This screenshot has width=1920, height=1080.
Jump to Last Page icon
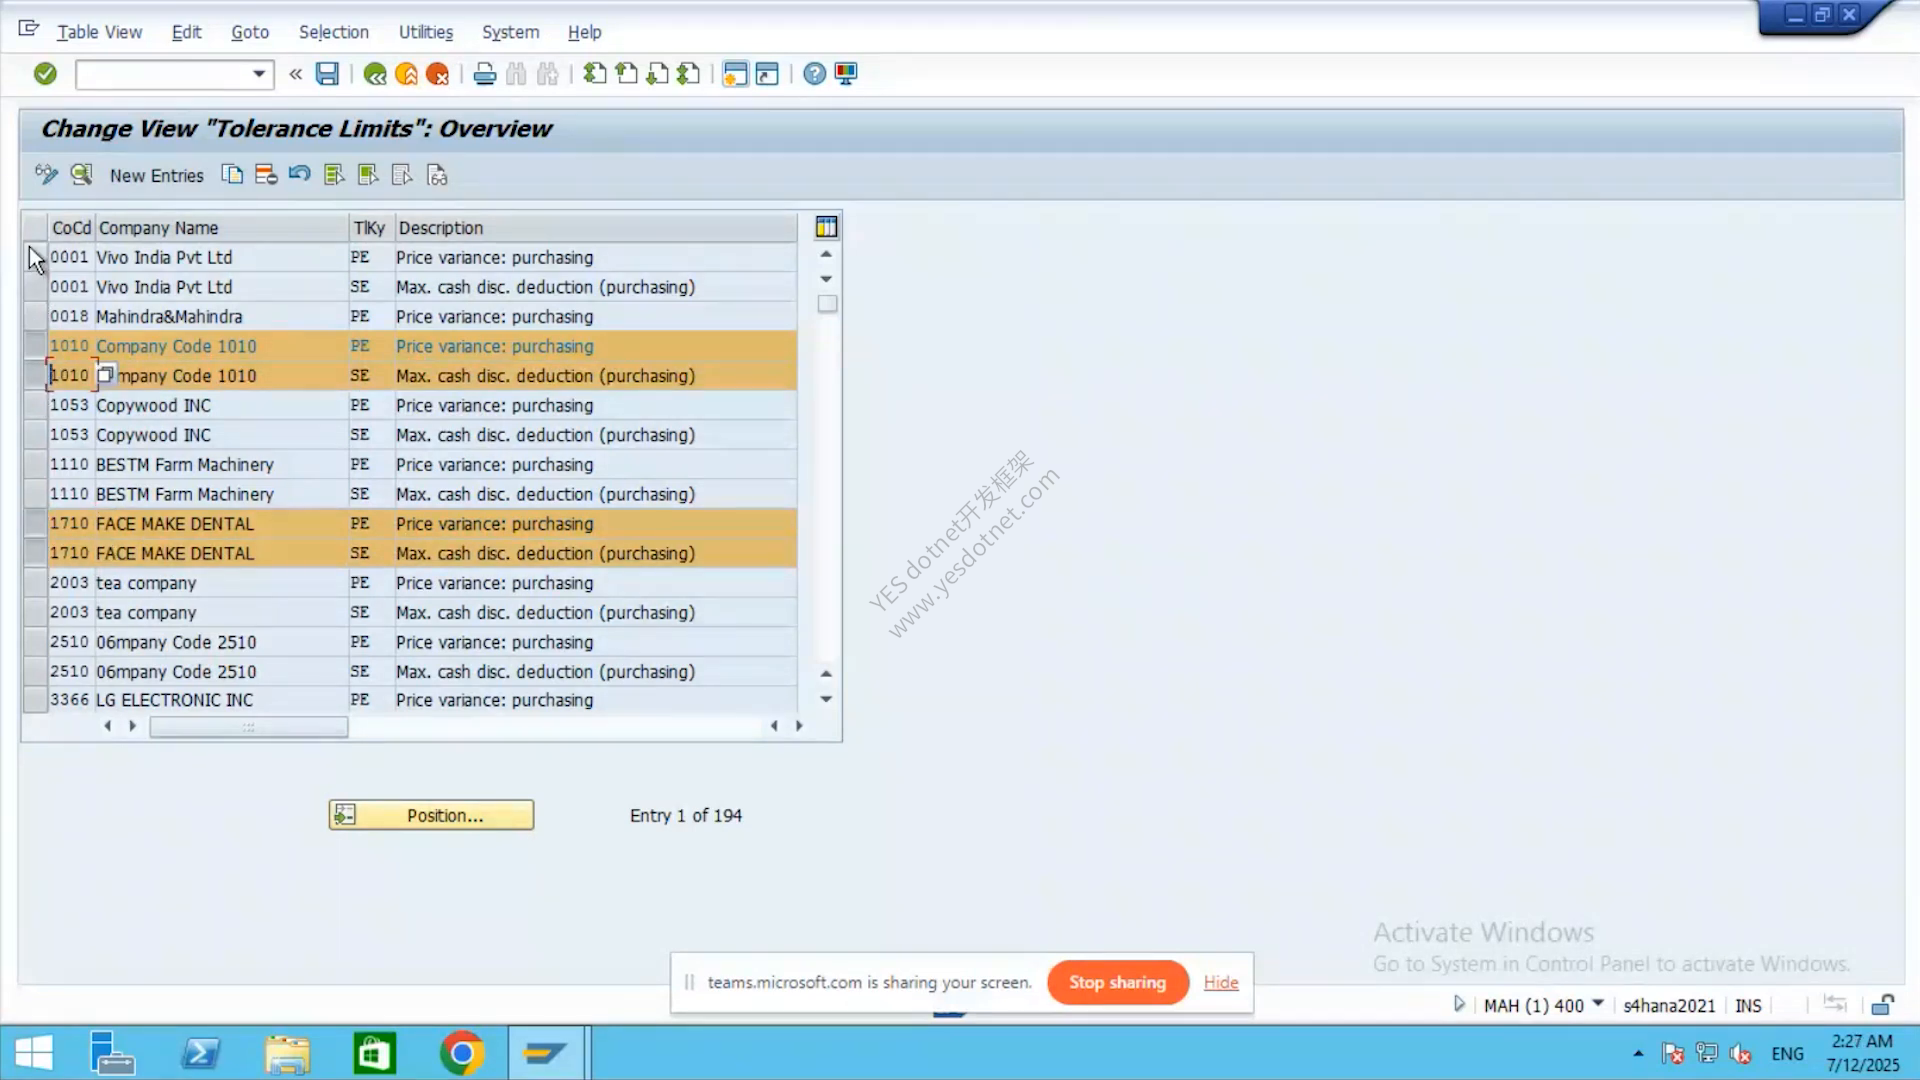[x=688, y=74]
